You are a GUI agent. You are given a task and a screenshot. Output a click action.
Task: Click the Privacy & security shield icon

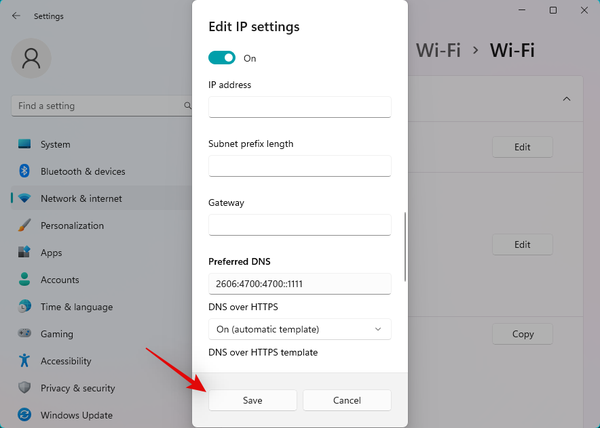(24, 387)
